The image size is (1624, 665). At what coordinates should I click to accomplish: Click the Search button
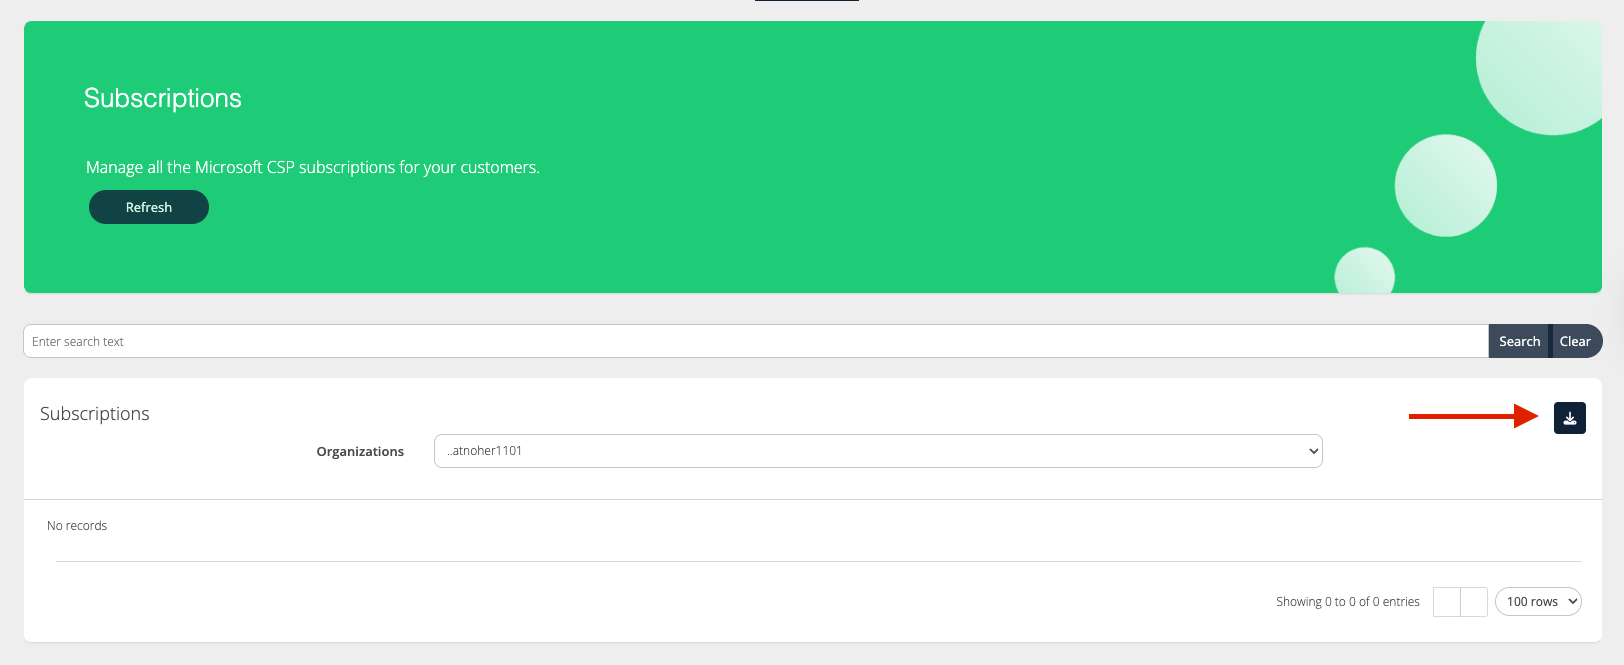(x=1518, y=341)
